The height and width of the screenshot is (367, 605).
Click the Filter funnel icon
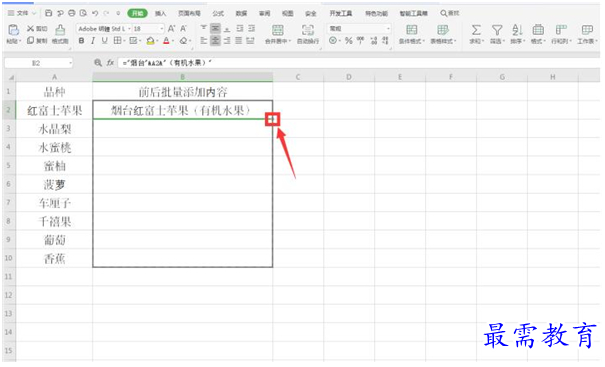497,30
